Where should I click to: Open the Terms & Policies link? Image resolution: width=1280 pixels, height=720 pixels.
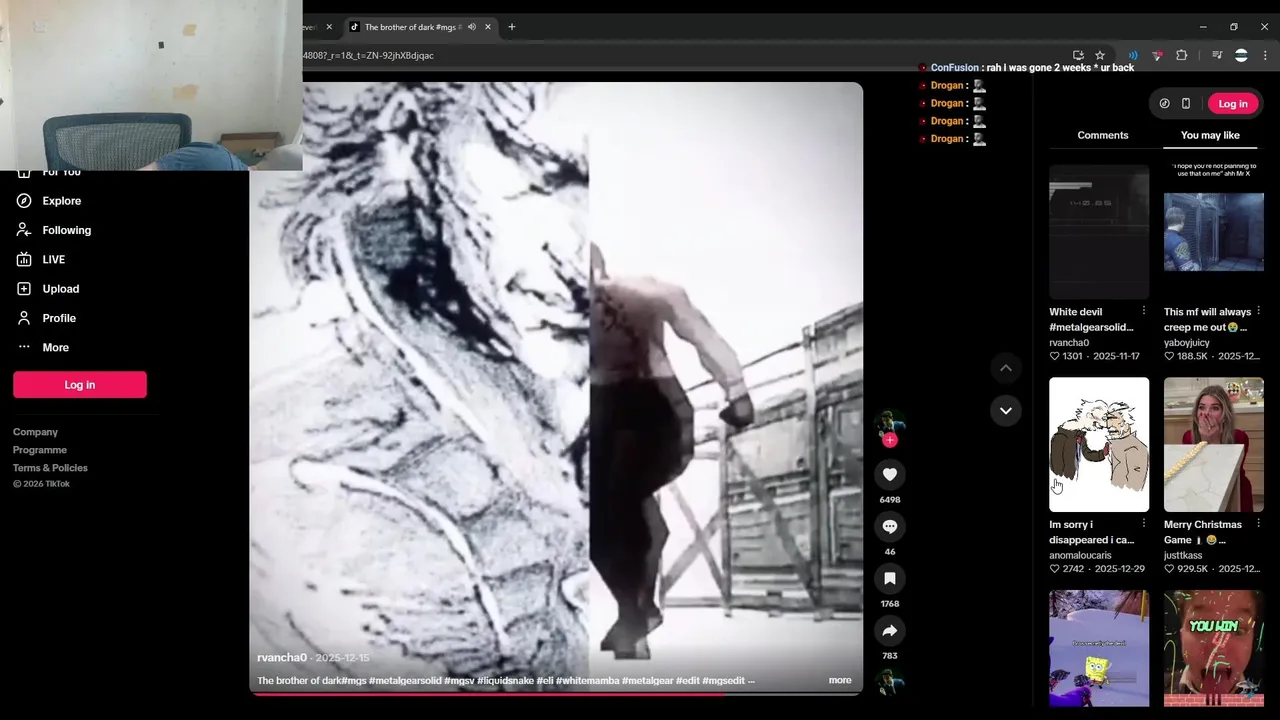tap(50, 468)
